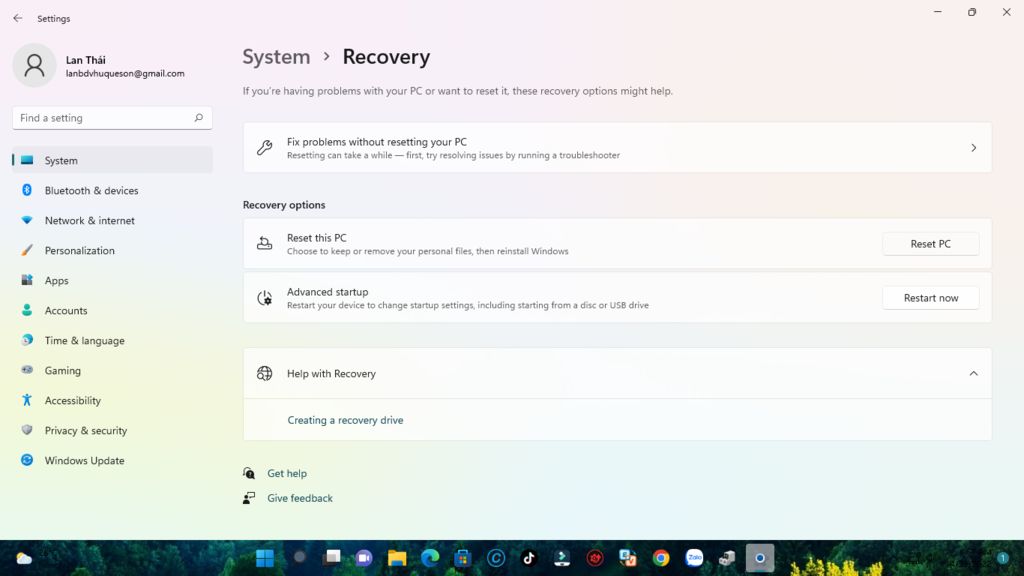Click the lanbdvhuqueson@gmail.com account email
Screen dimensions: 1024x576
[125, 74]
